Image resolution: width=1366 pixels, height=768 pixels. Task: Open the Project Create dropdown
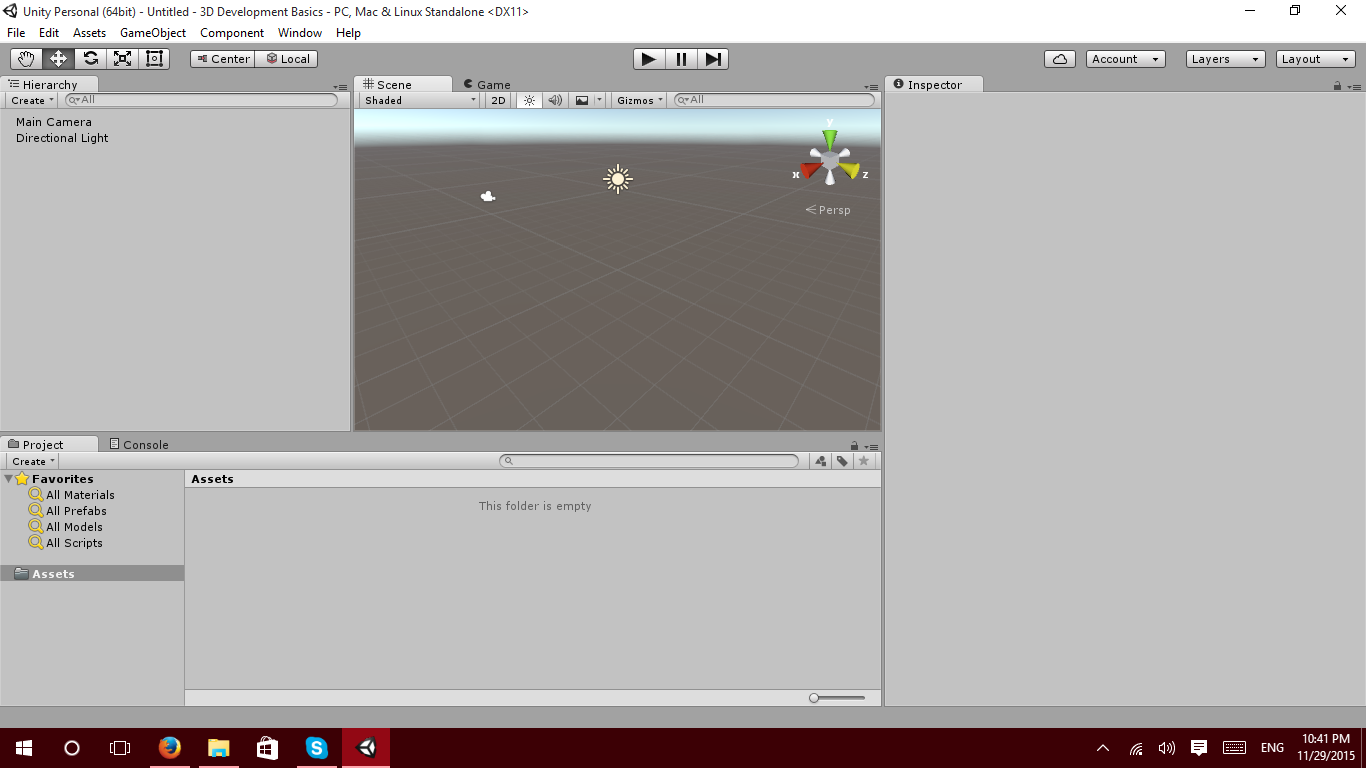(33, 461)
